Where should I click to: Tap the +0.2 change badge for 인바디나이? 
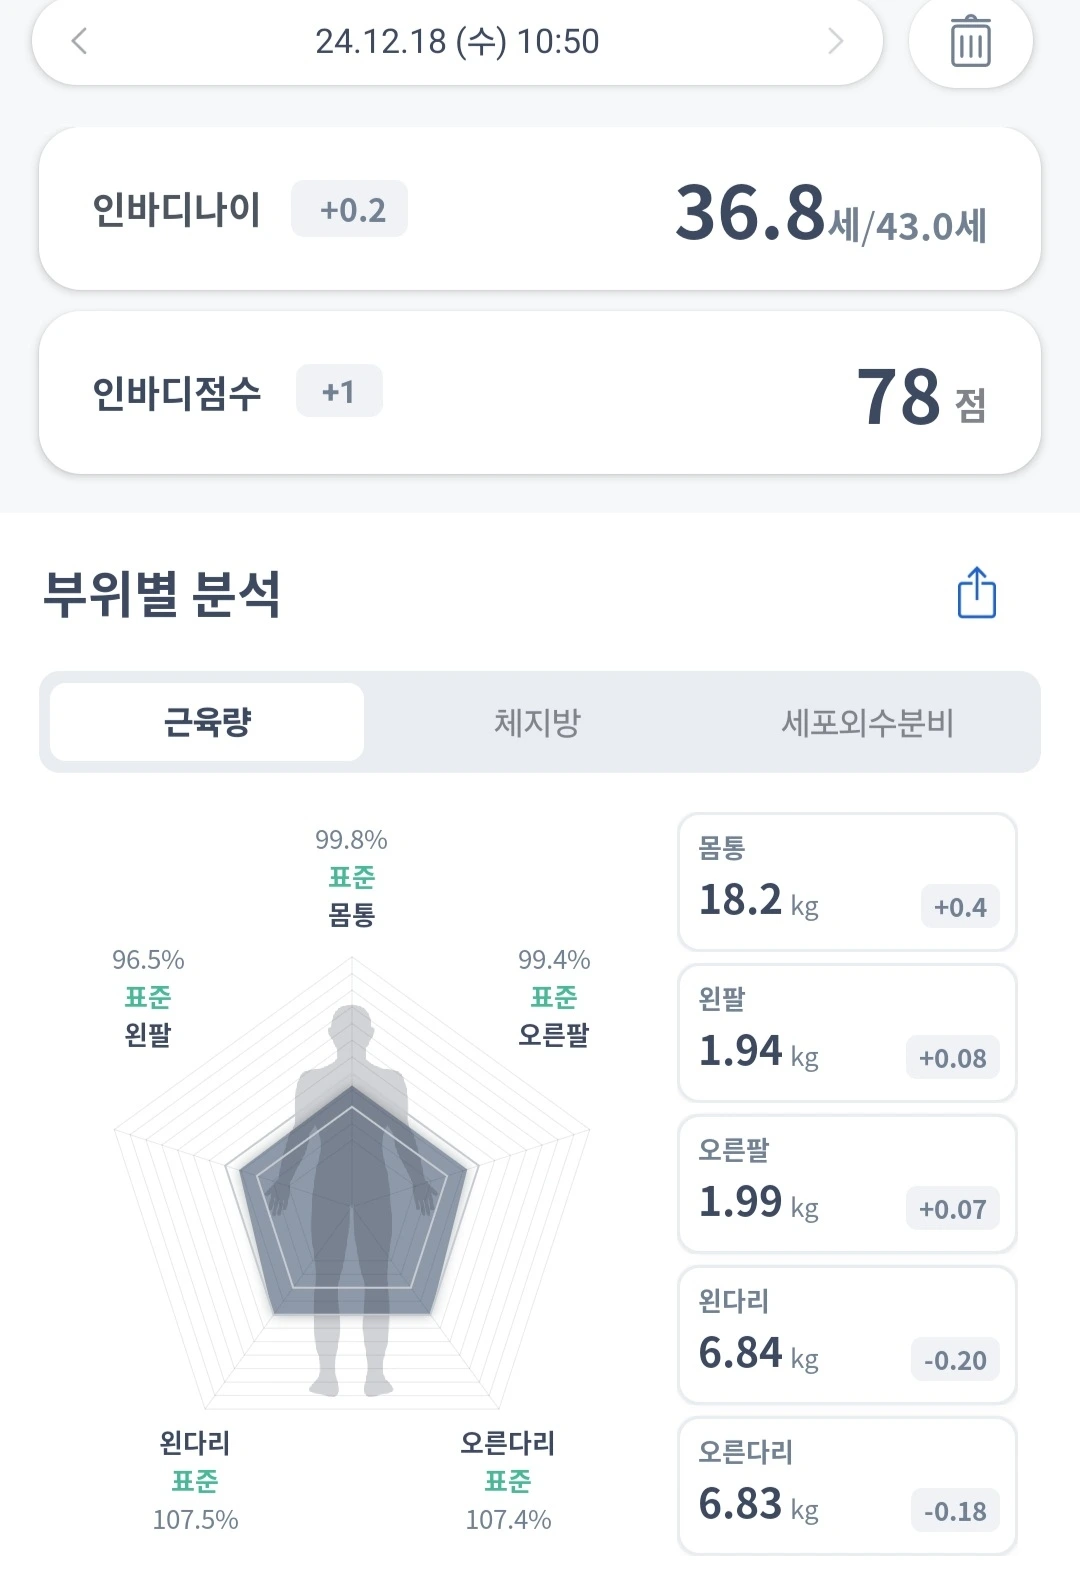[349, 209]
